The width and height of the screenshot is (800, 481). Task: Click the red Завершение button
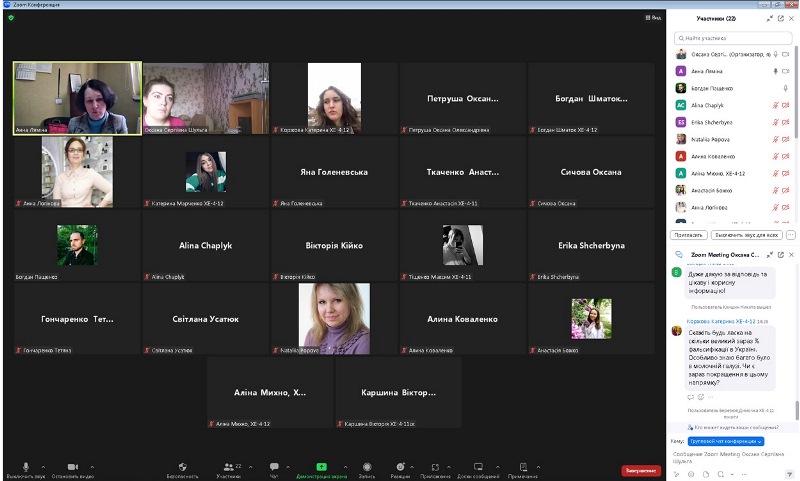tap(641, 470)
